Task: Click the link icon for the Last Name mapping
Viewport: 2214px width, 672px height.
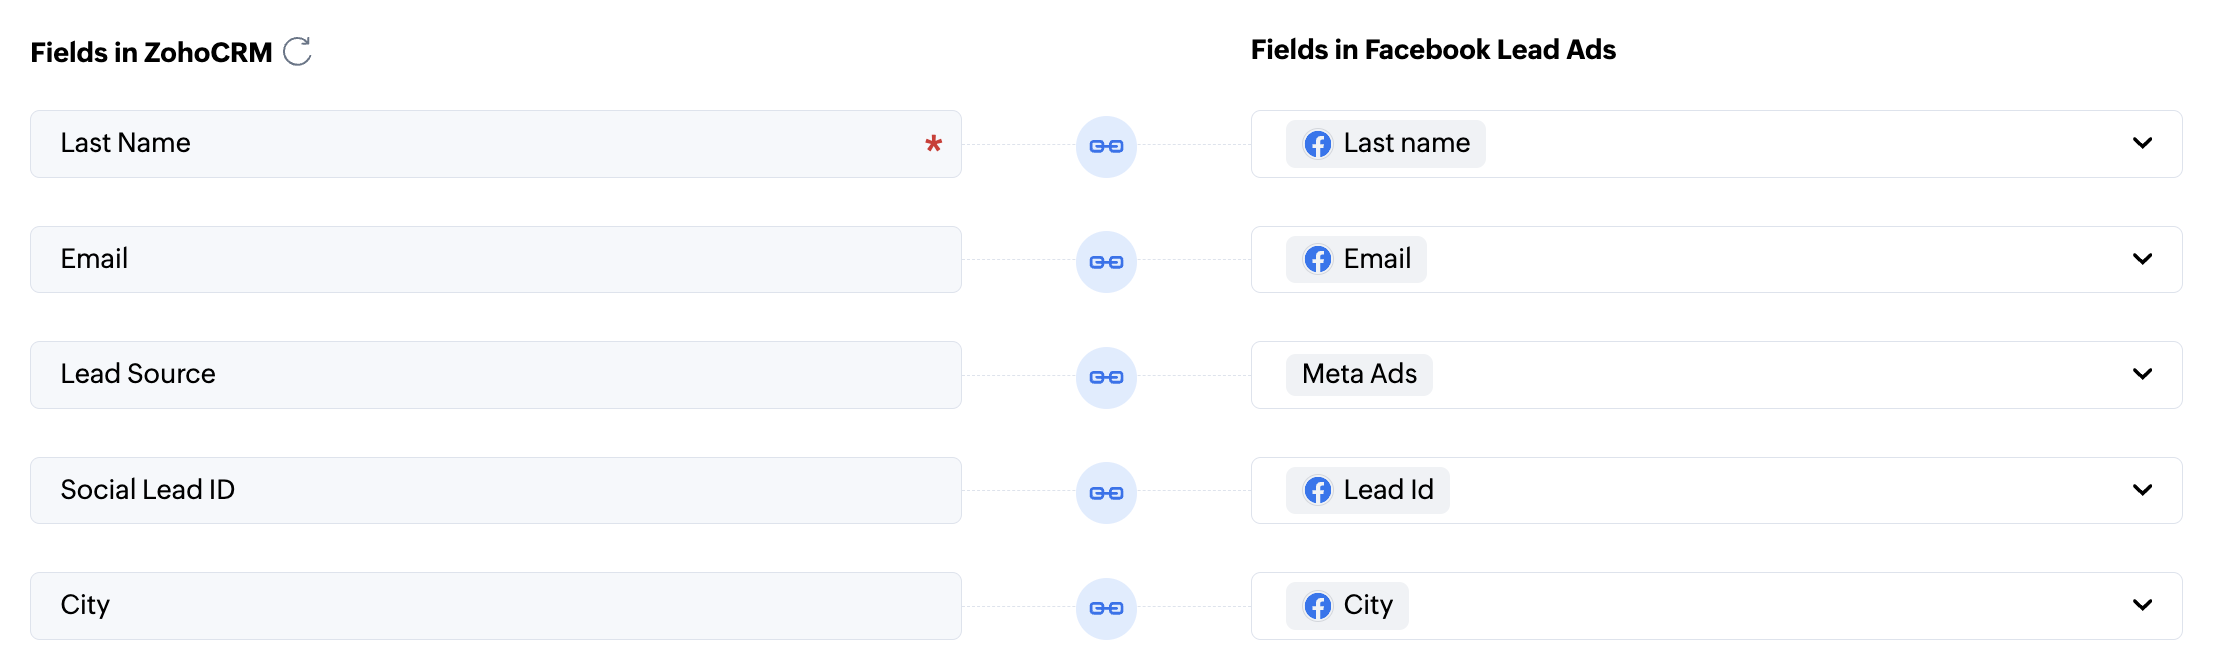Action: pos(1106,146)
